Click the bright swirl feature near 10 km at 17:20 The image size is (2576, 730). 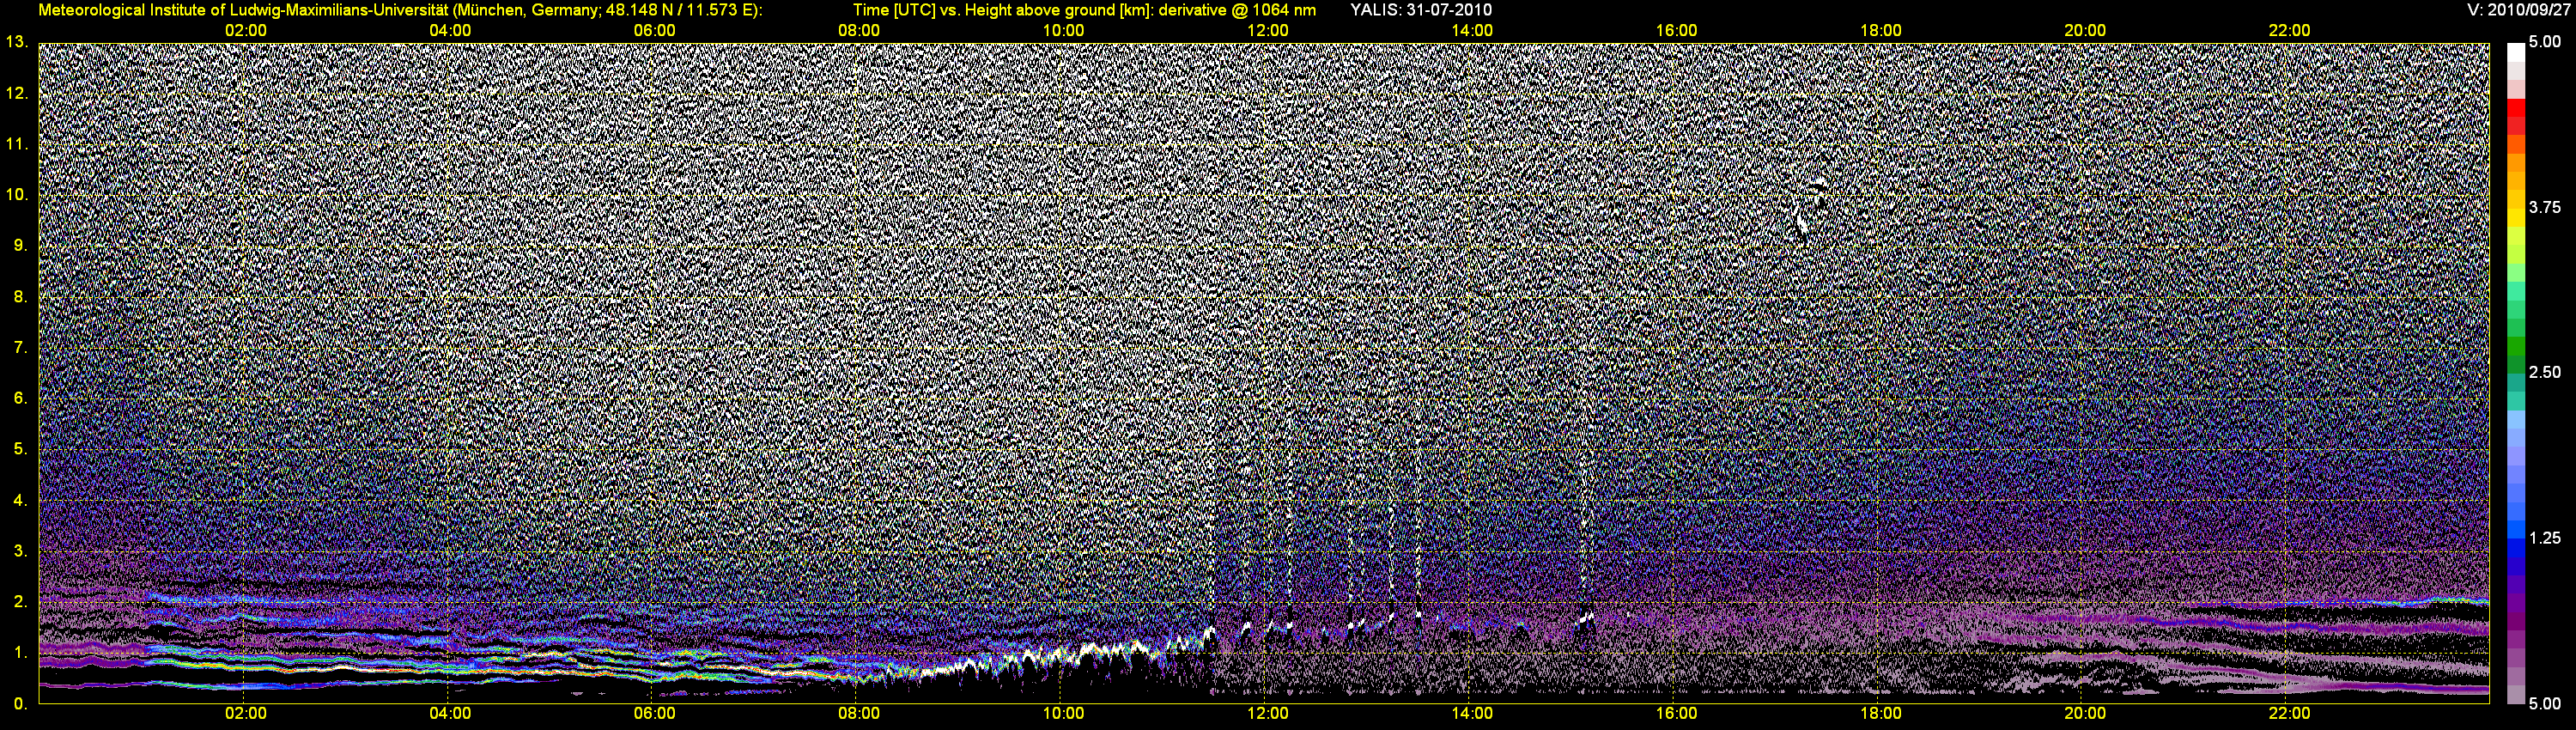click(x=1808, y=206)
